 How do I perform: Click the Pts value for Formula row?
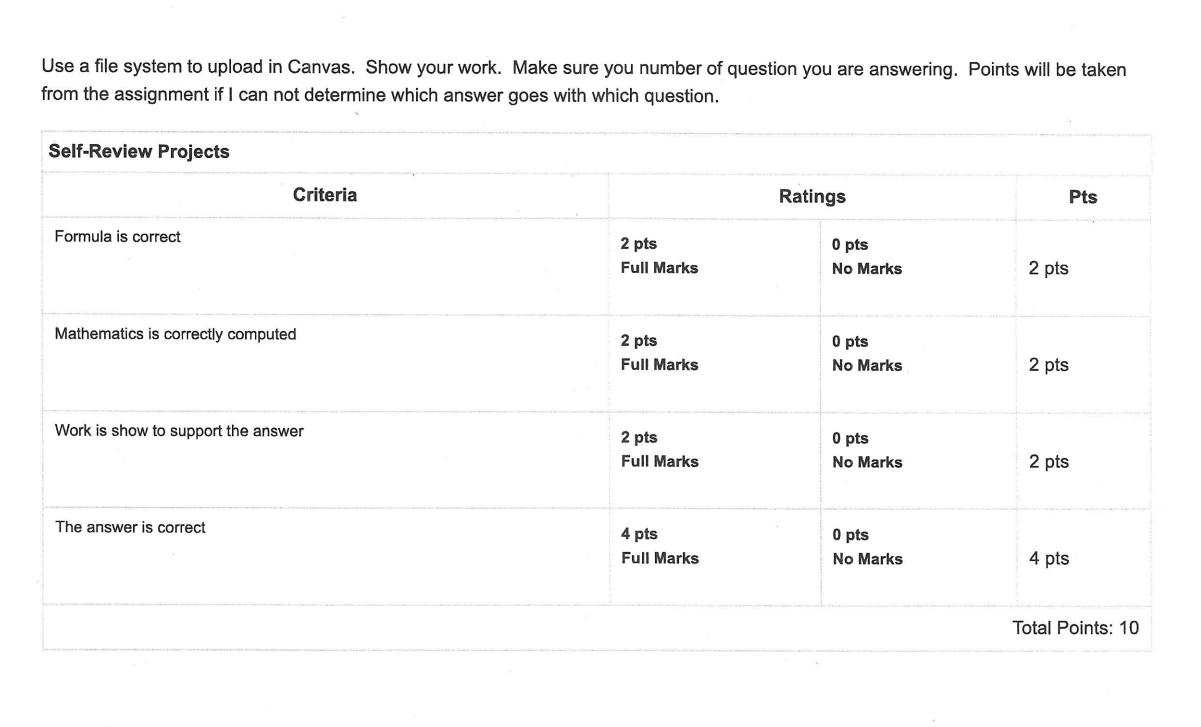(1049, 269)
